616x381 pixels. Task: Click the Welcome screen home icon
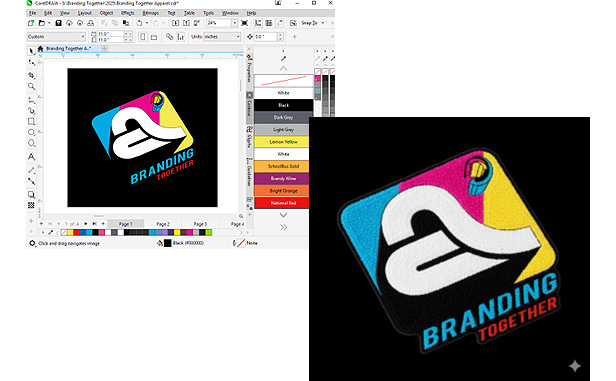[40, 49]
